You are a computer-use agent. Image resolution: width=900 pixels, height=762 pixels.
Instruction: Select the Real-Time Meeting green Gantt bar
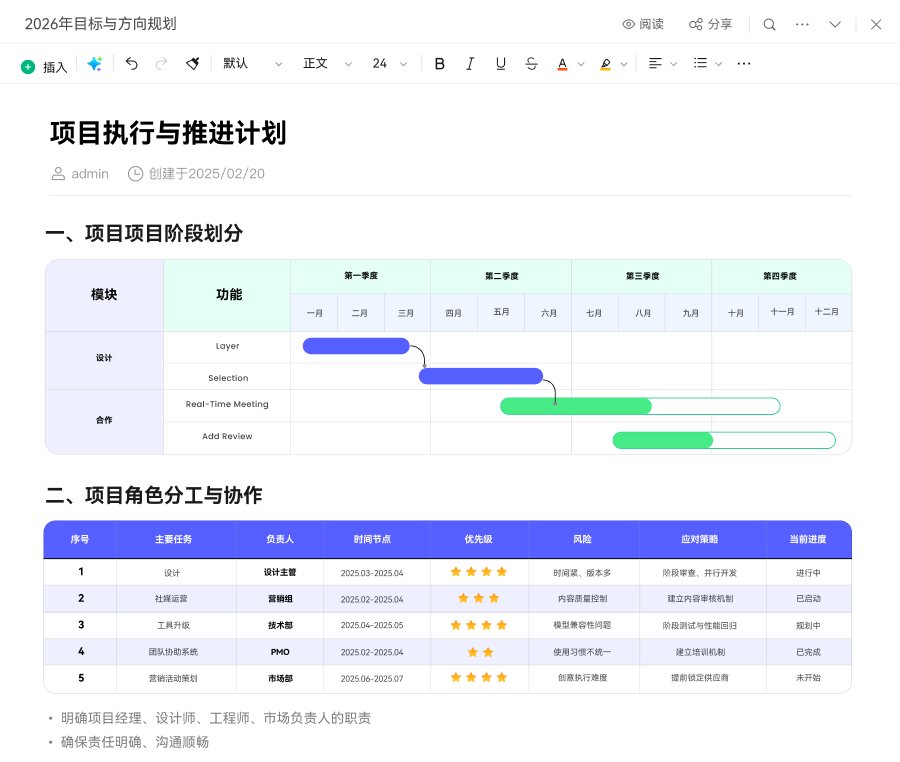click(x=576, y=406)
